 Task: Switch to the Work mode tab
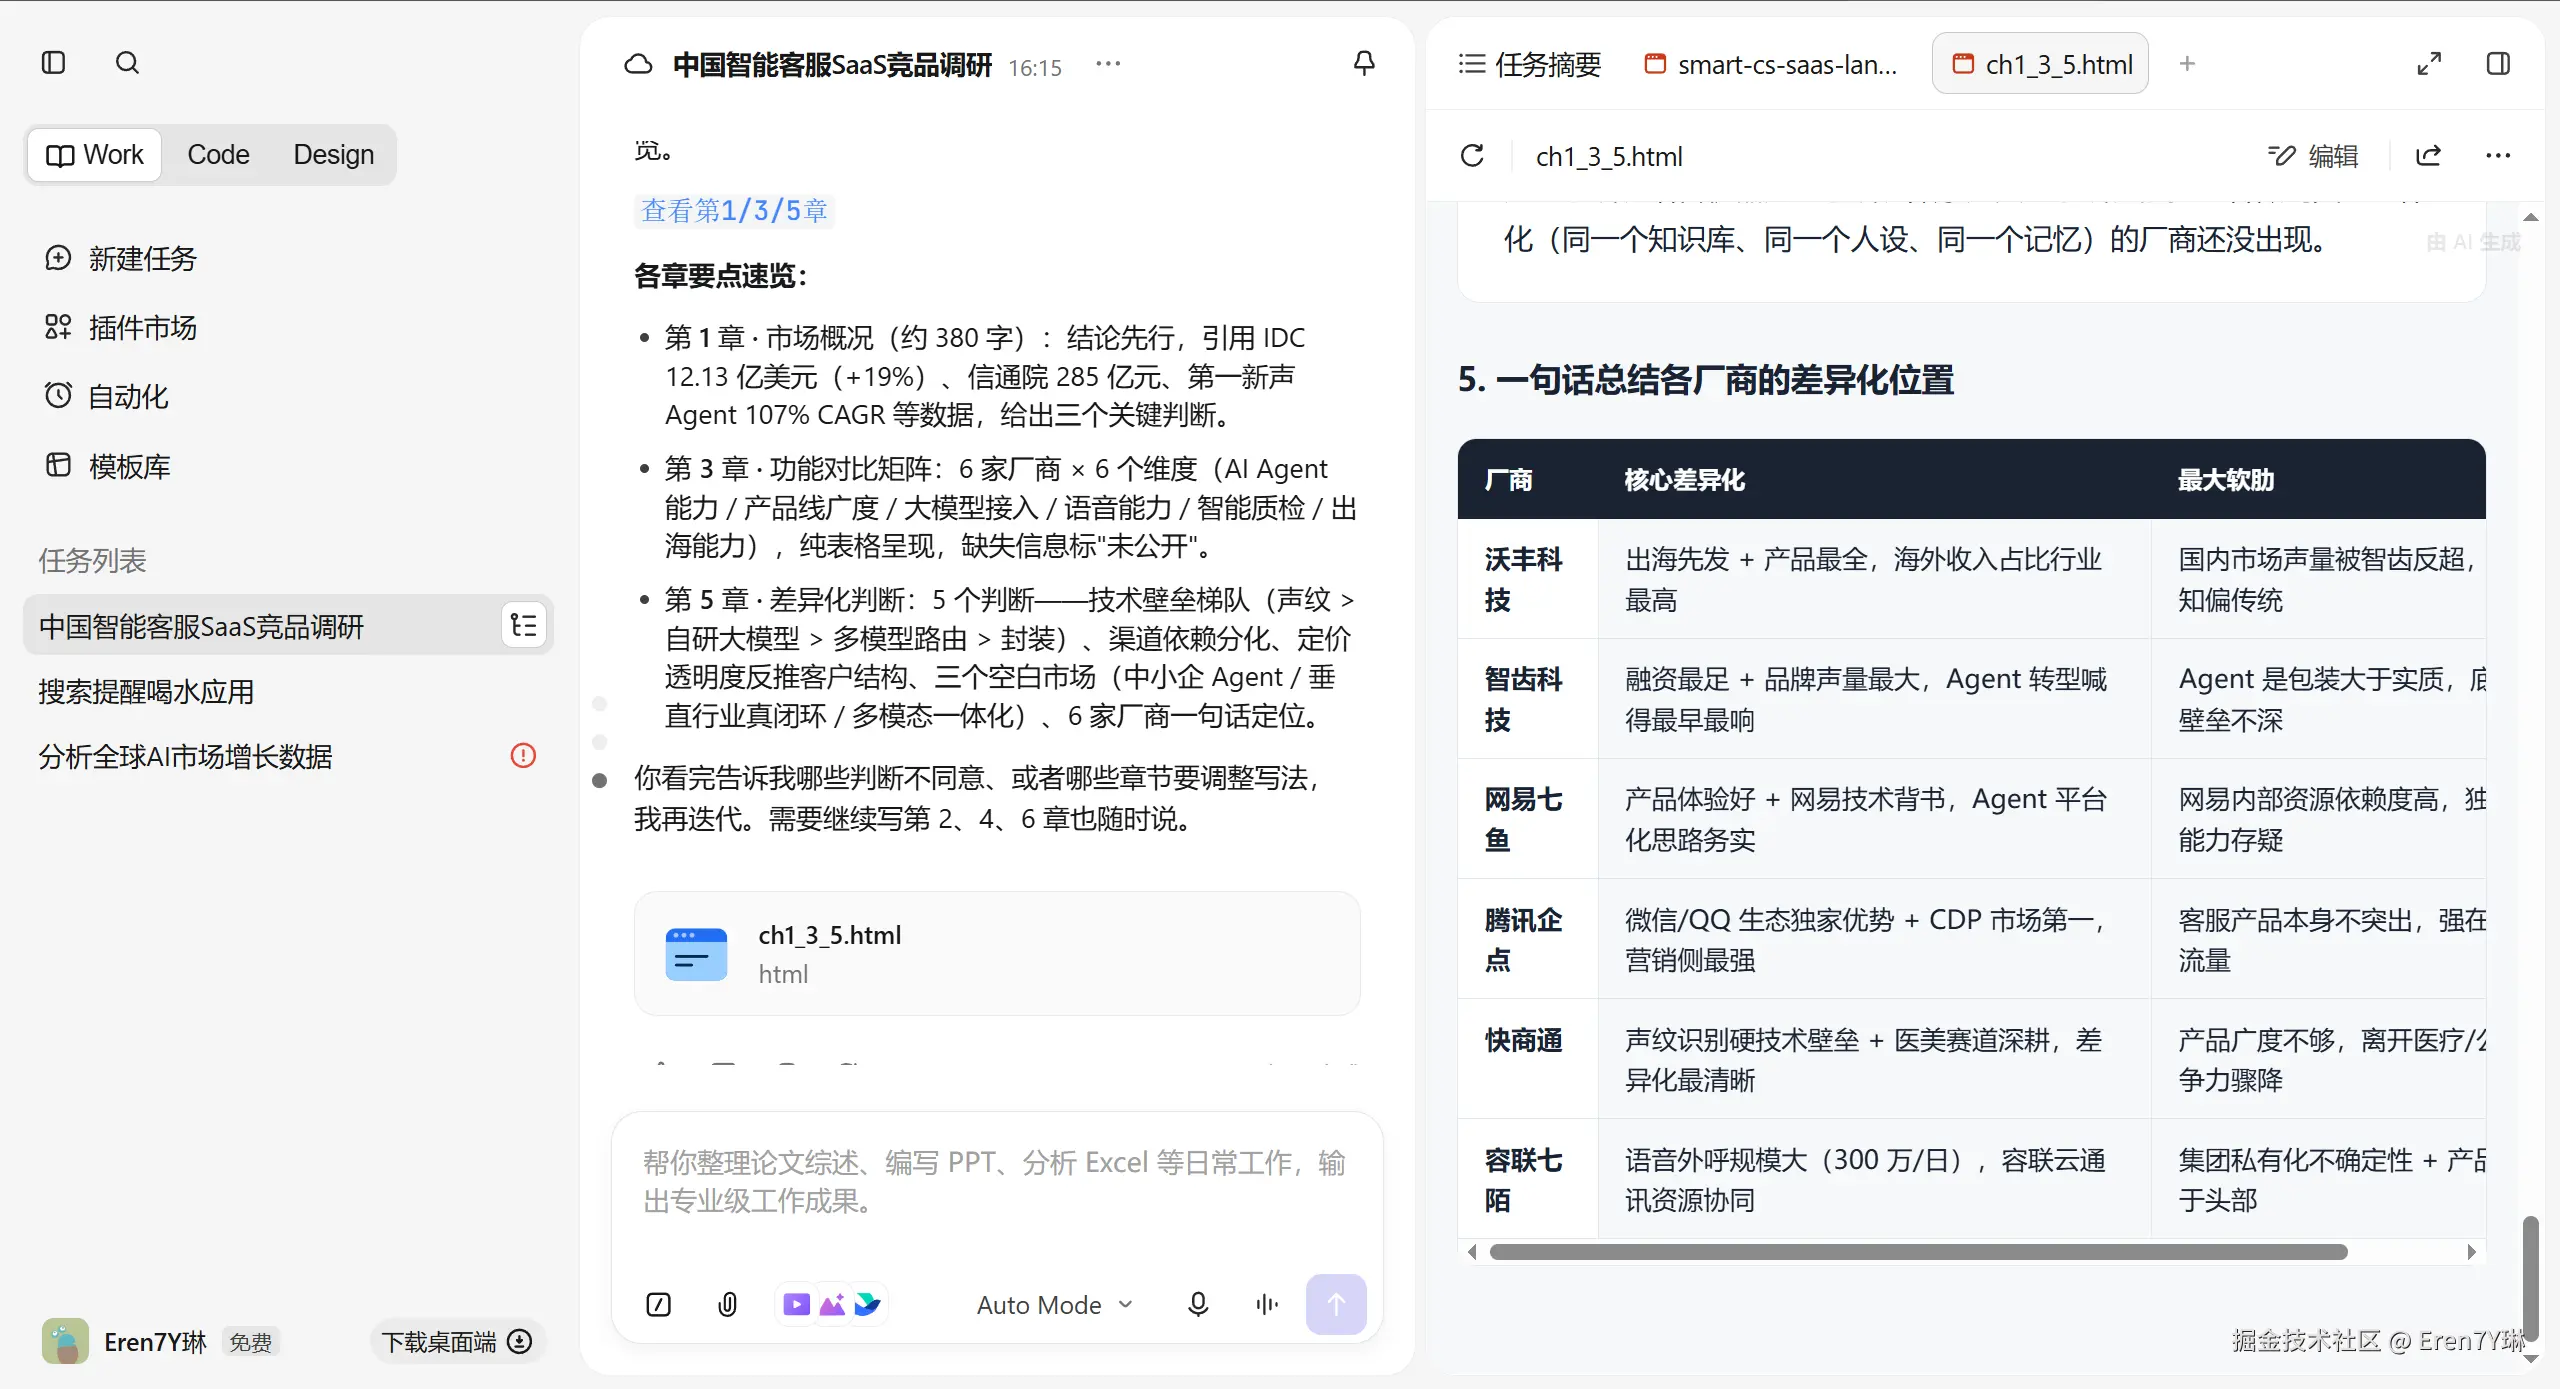coord(95,155)
